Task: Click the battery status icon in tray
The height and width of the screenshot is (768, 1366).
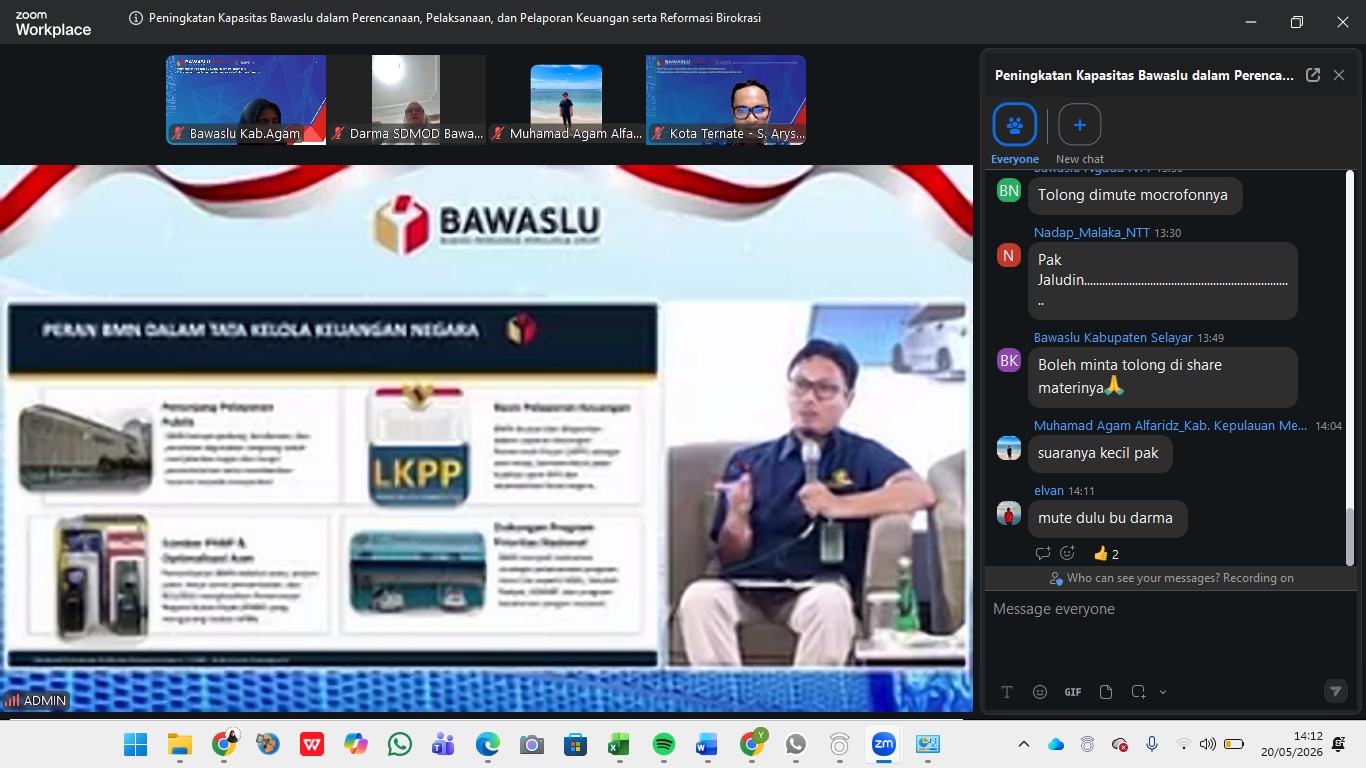Action: click(1234, 745)
